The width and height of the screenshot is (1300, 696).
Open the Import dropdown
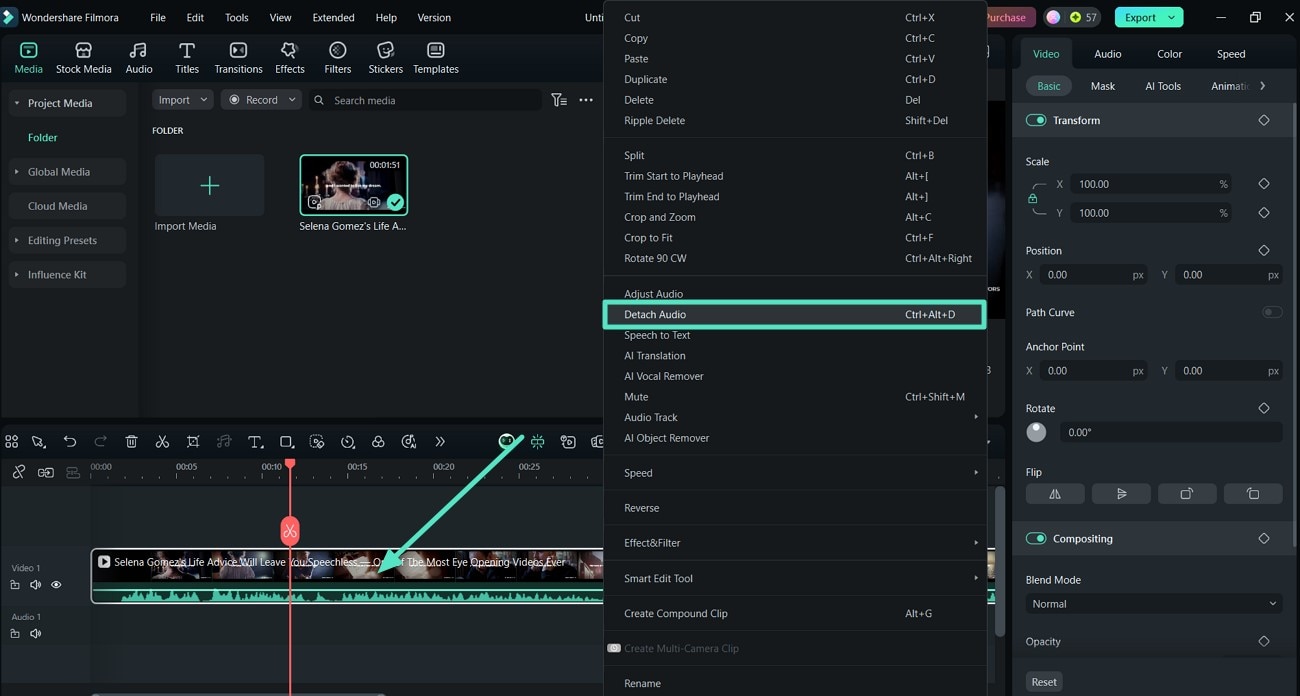pyautogui.click(x=182, y=100)
